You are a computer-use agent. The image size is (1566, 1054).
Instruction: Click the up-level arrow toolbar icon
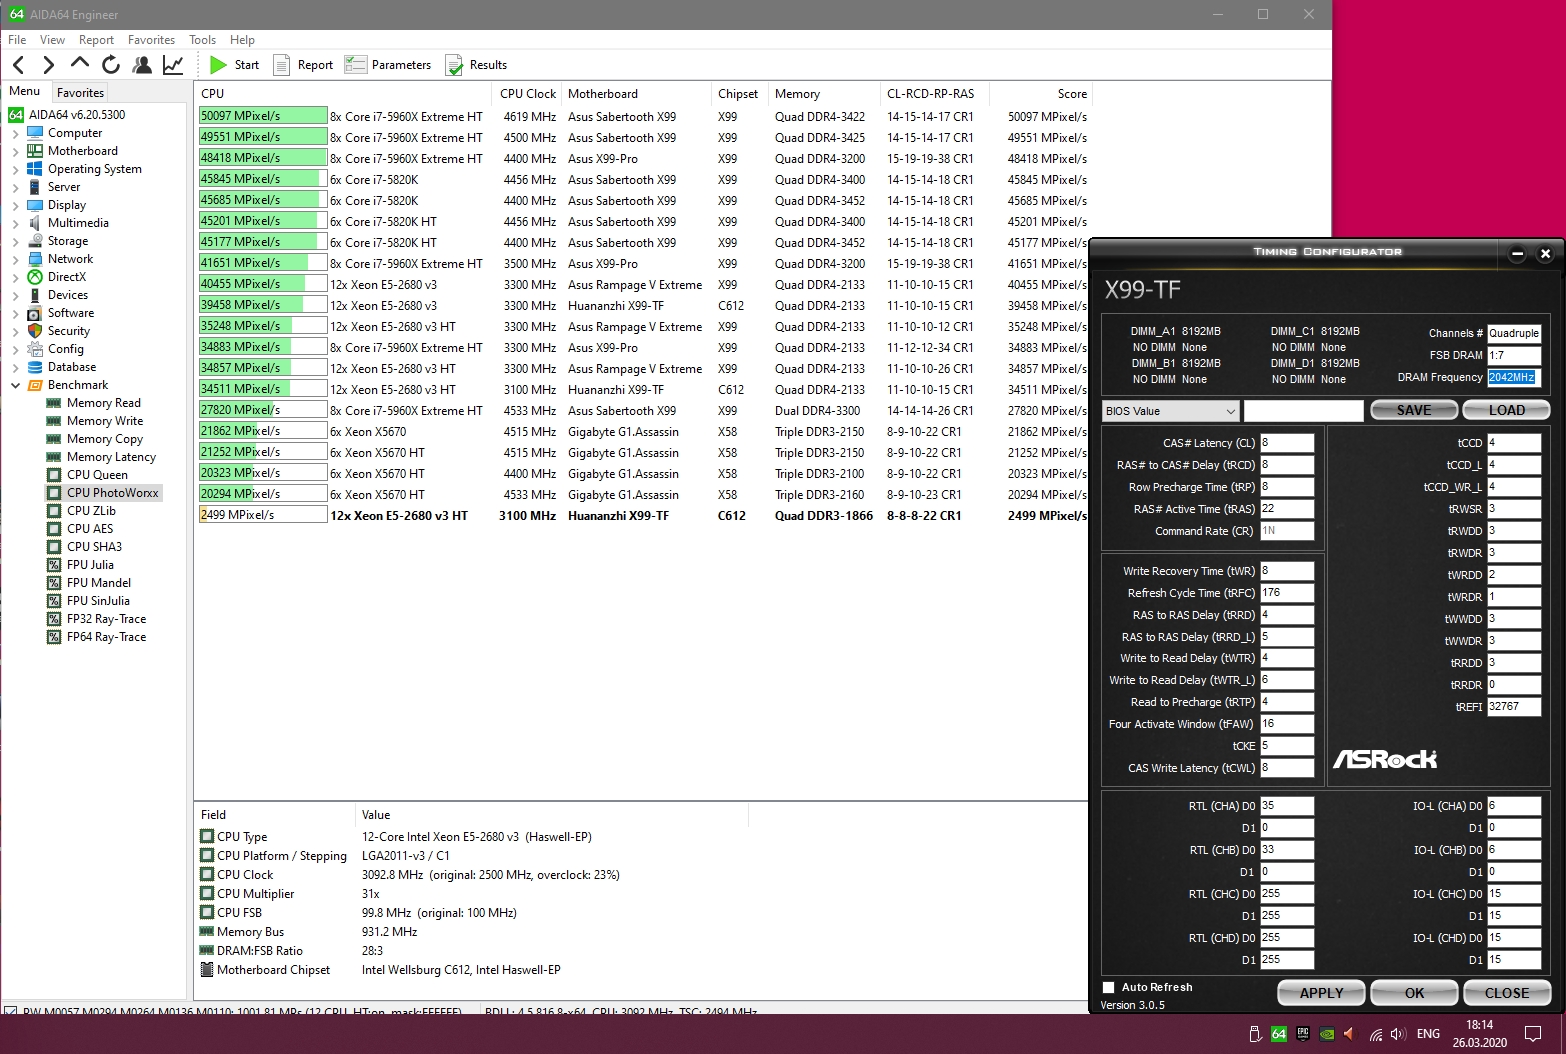[80, 65]
